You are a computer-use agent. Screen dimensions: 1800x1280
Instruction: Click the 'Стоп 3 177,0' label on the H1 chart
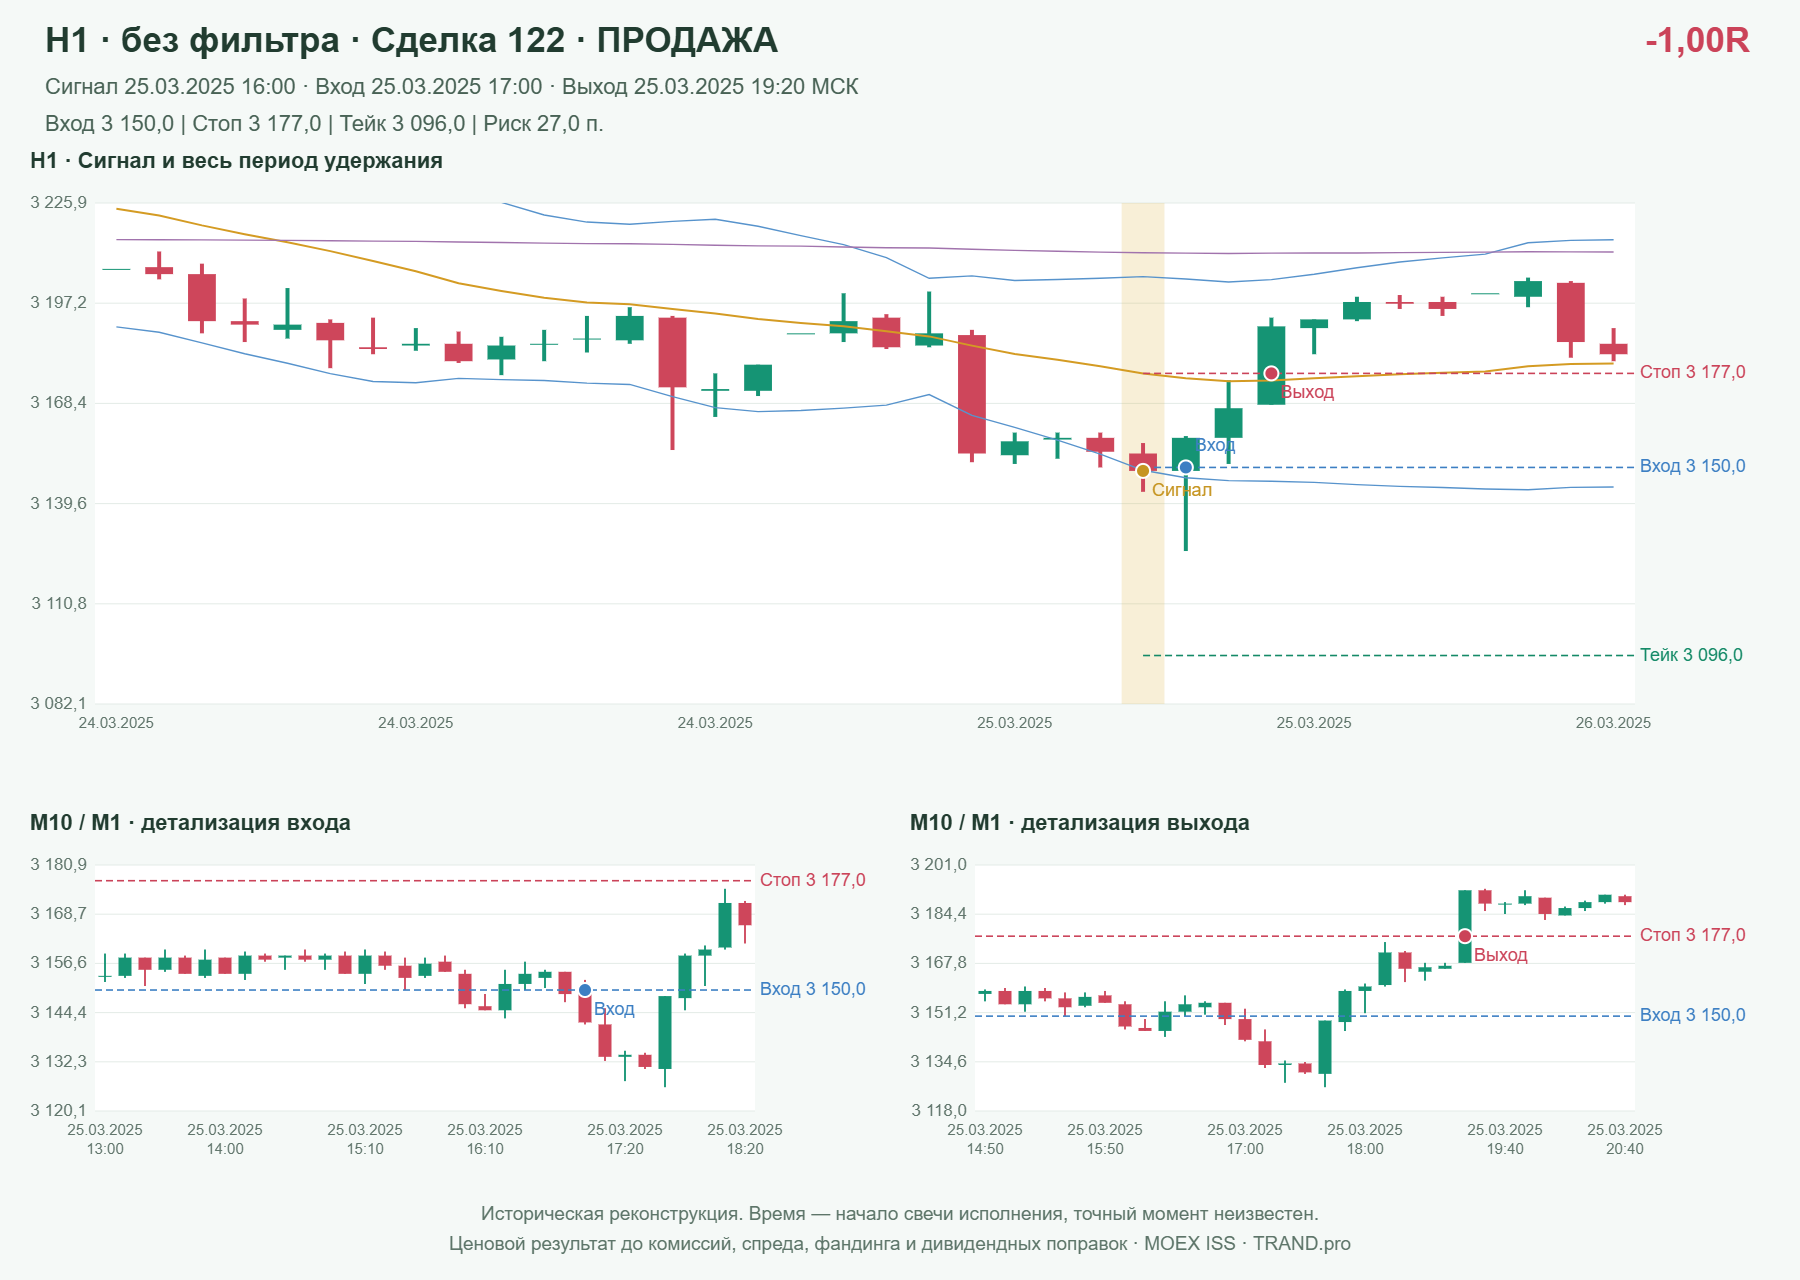(1692, 372)
